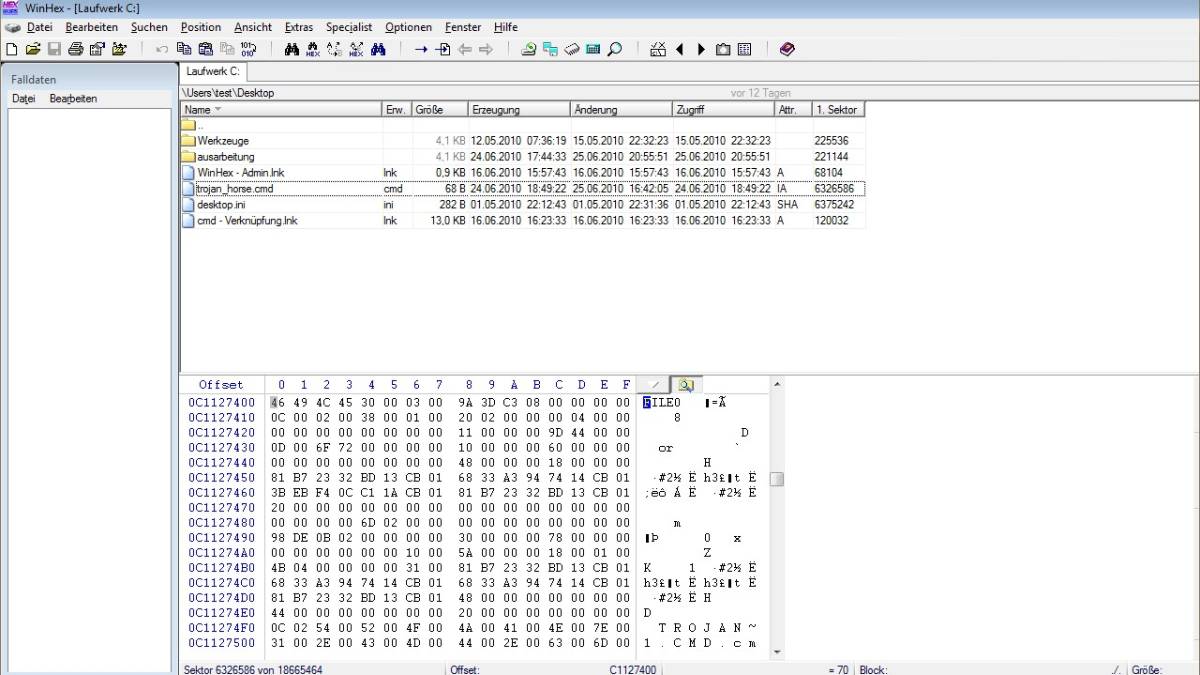1200x675 pixels.
Task: Open disk with the drive icon
Action: click(x=529, y=48)
